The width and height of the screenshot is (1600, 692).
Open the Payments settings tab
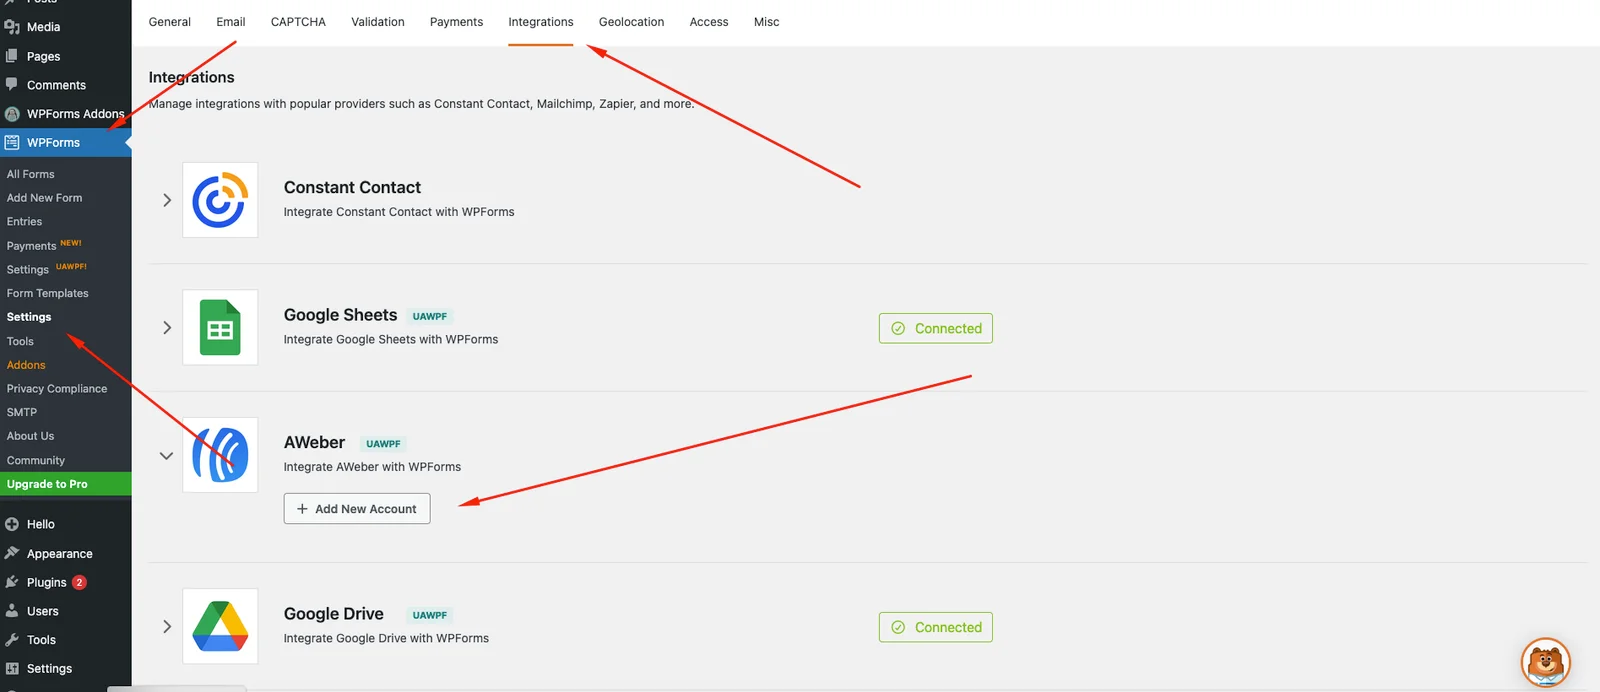[456, 22]
